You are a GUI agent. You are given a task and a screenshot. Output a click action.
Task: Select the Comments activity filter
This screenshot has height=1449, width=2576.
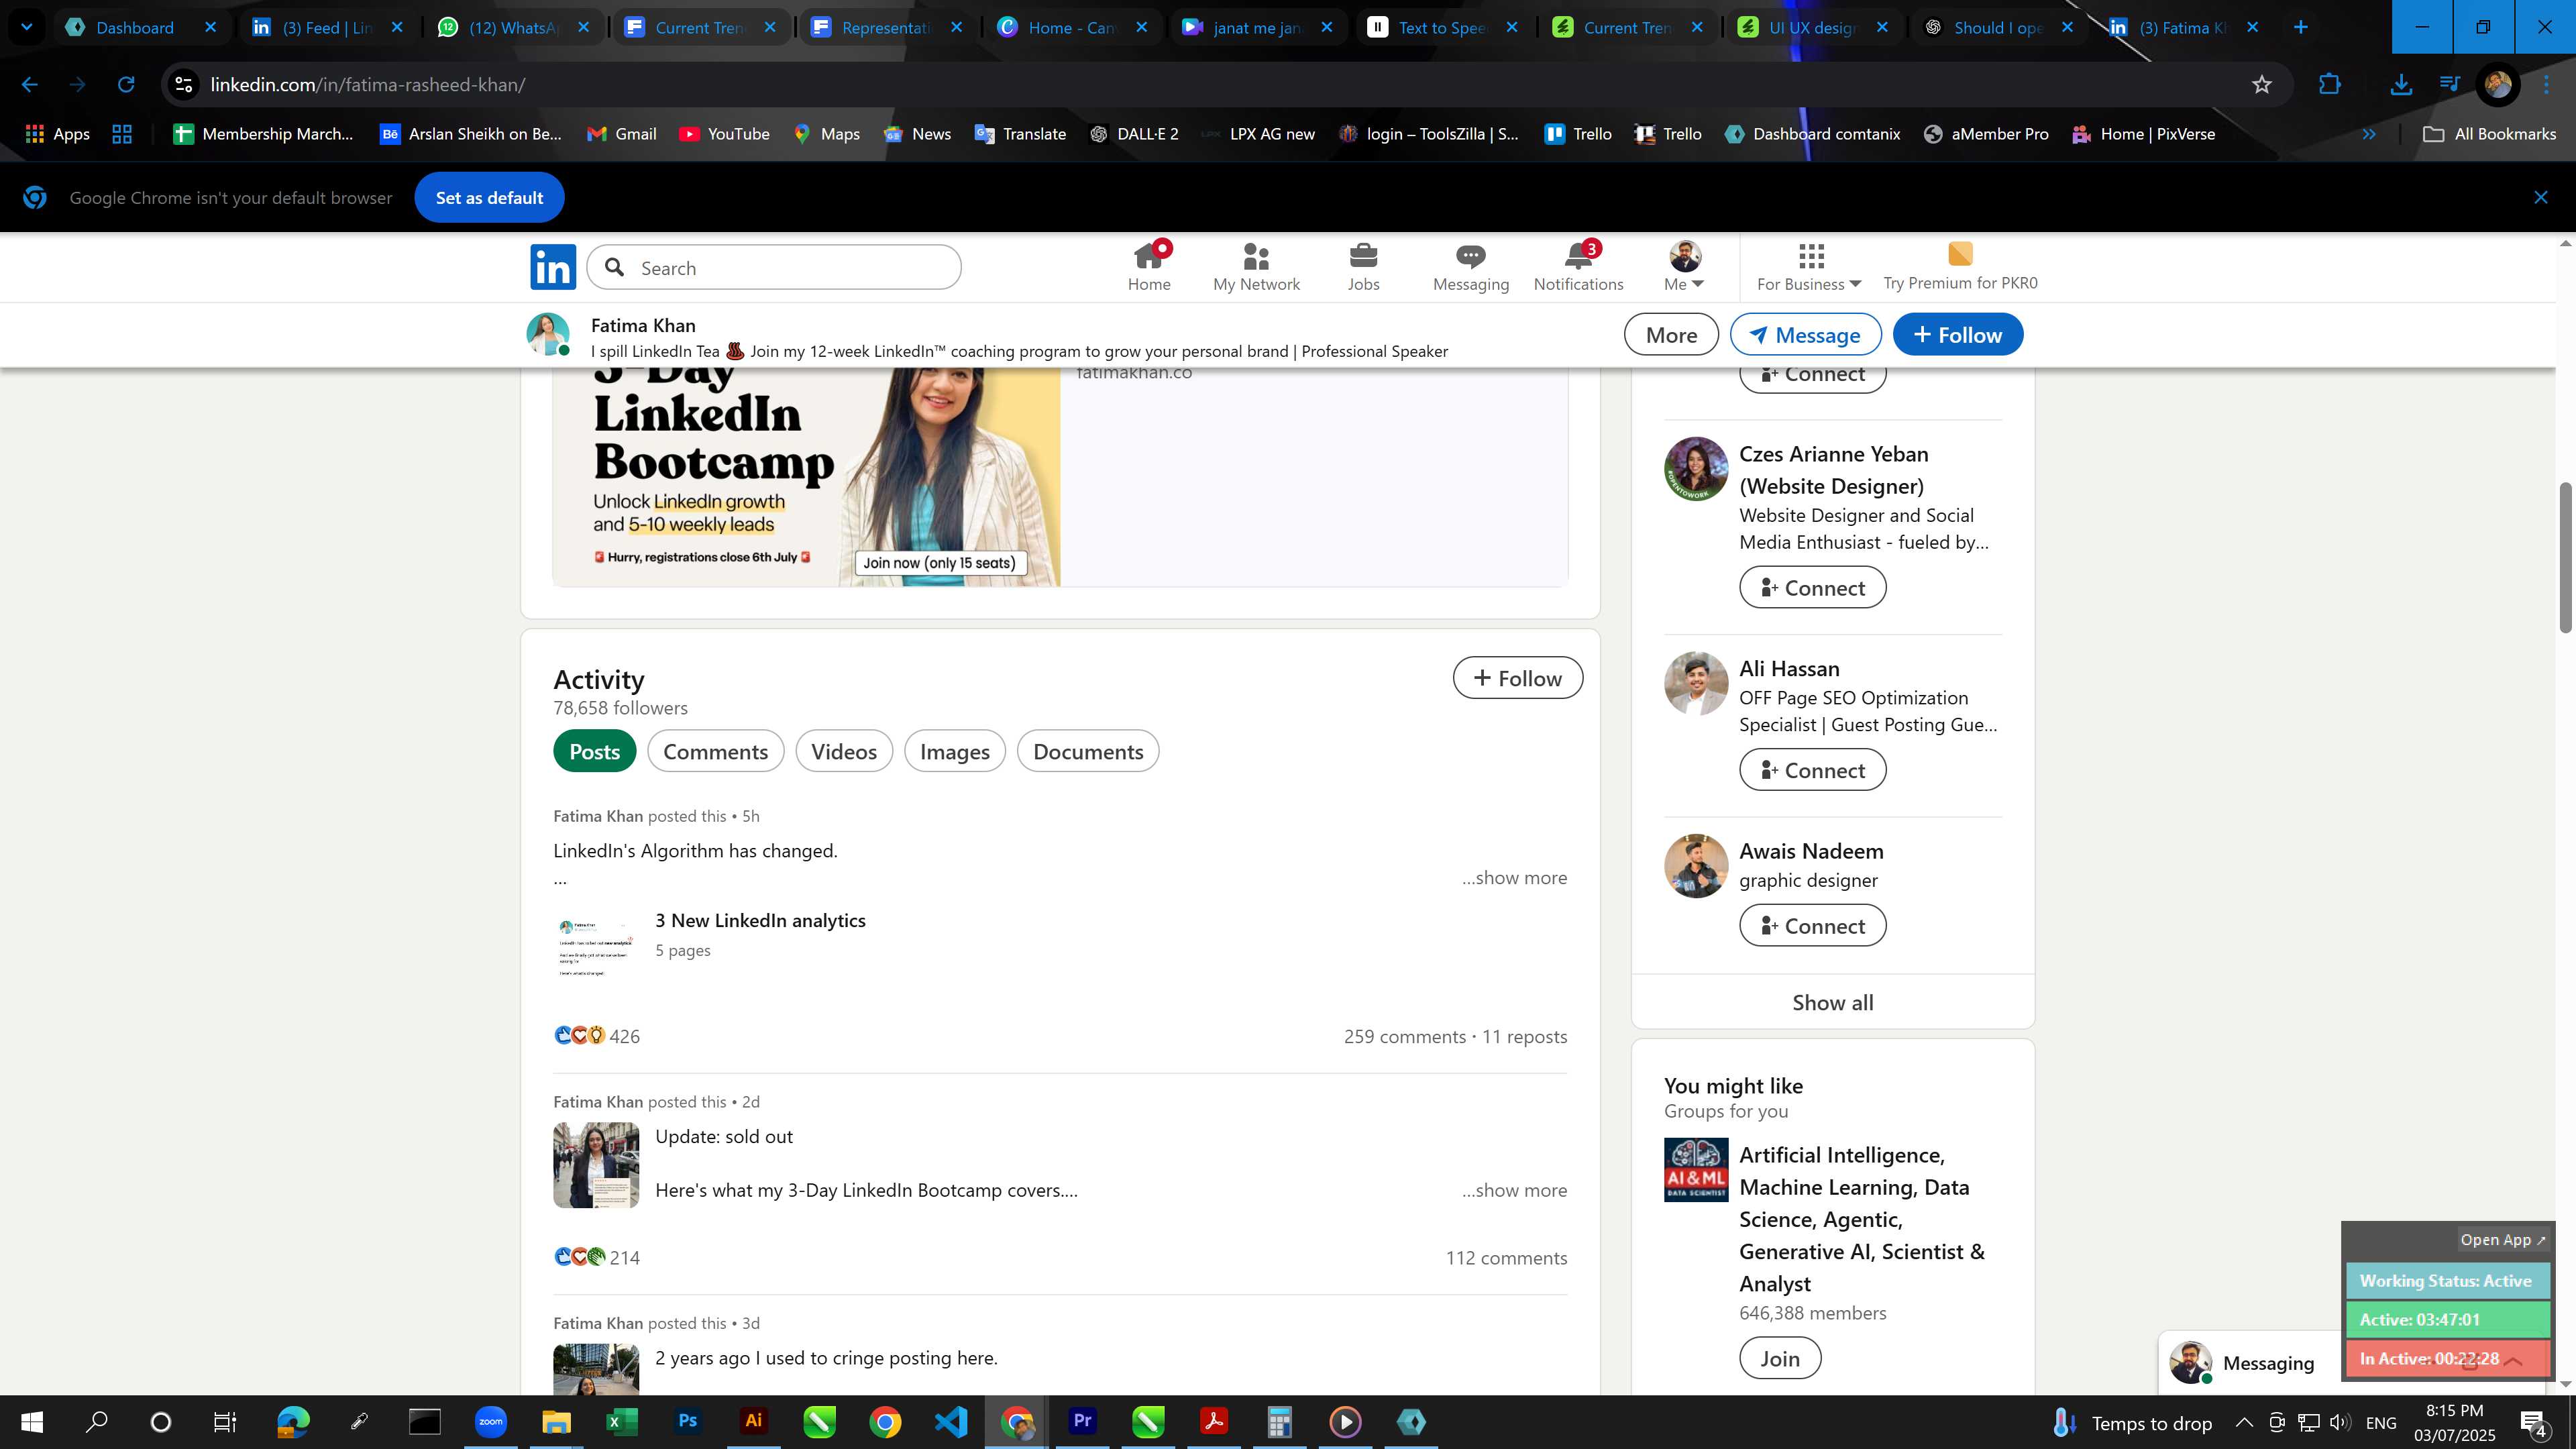point(715,751)
